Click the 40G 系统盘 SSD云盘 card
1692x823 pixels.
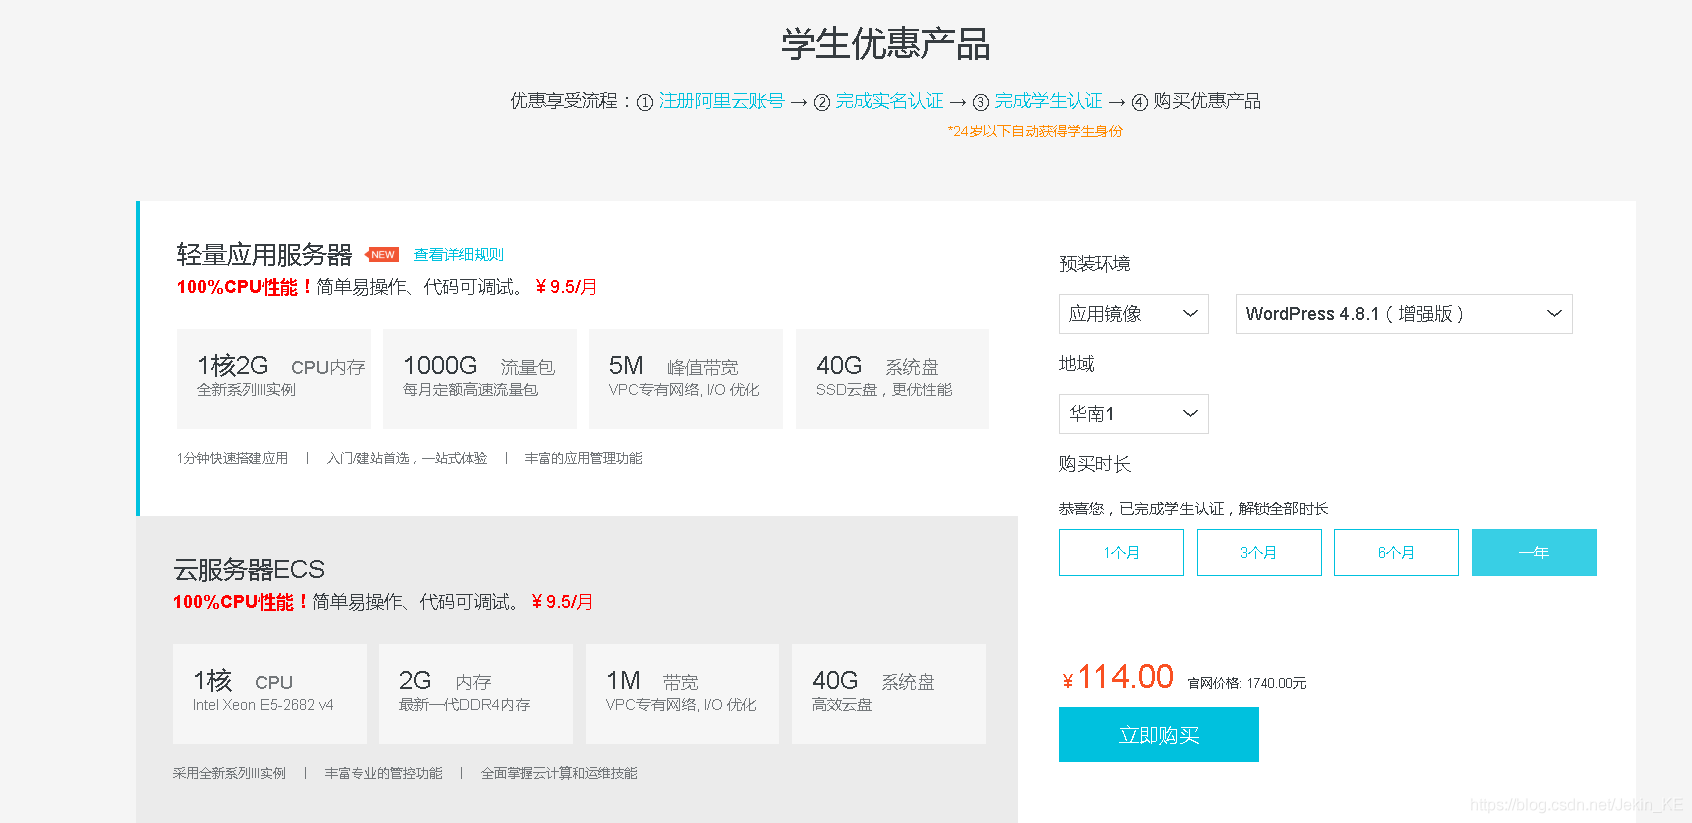(x=892, y=378)
